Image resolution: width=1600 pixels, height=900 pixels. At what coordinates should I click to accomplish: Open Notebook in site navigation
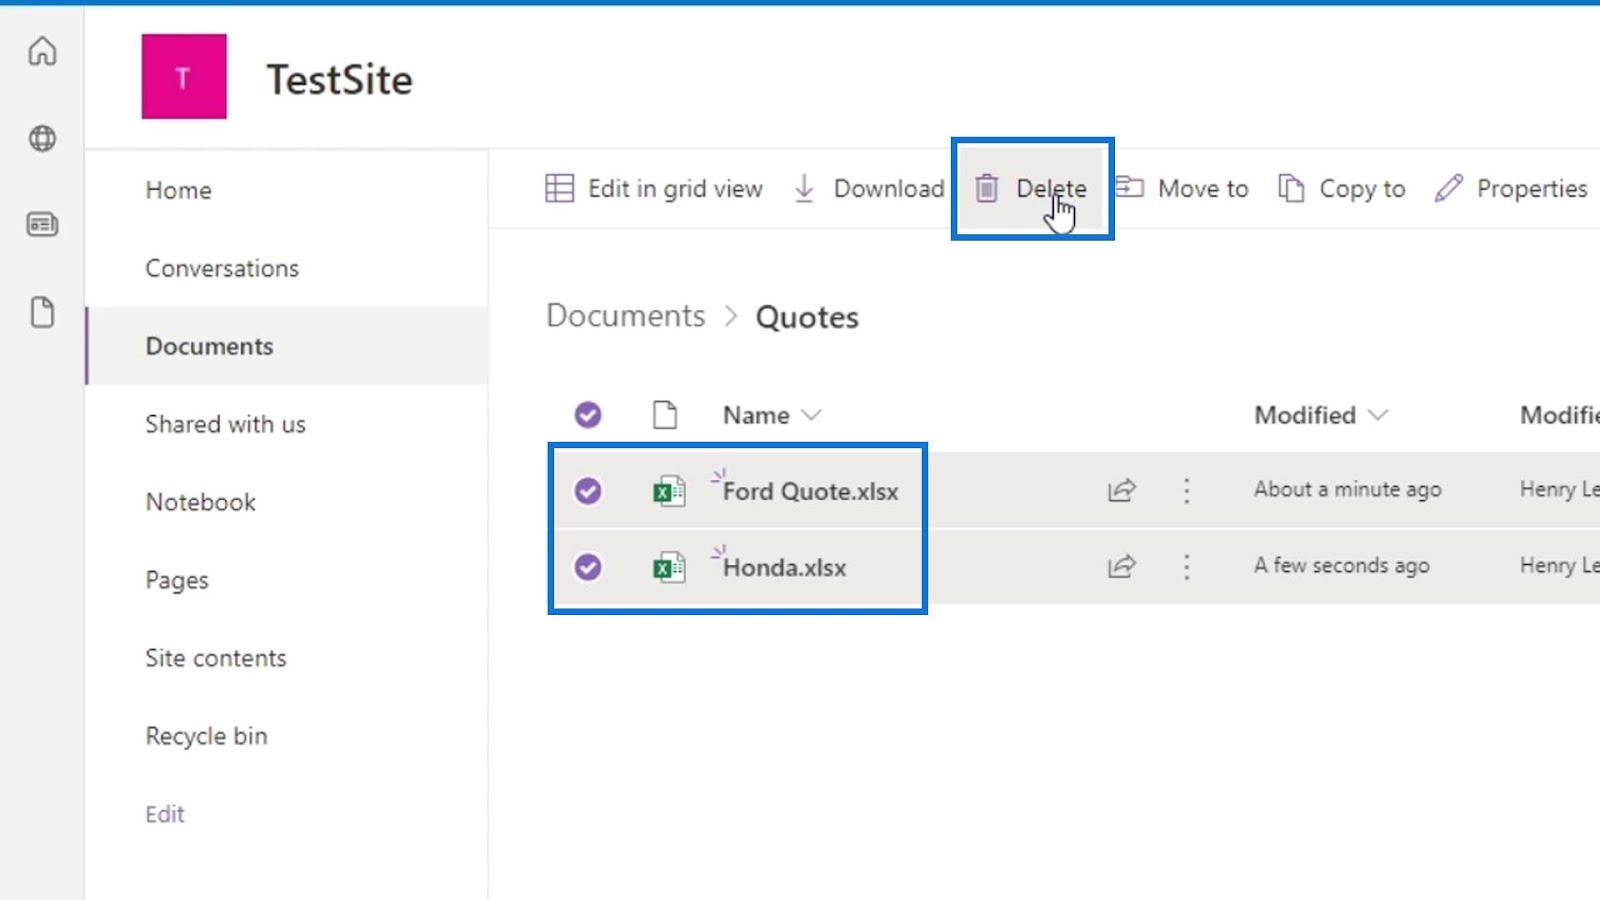coord(200,502)
